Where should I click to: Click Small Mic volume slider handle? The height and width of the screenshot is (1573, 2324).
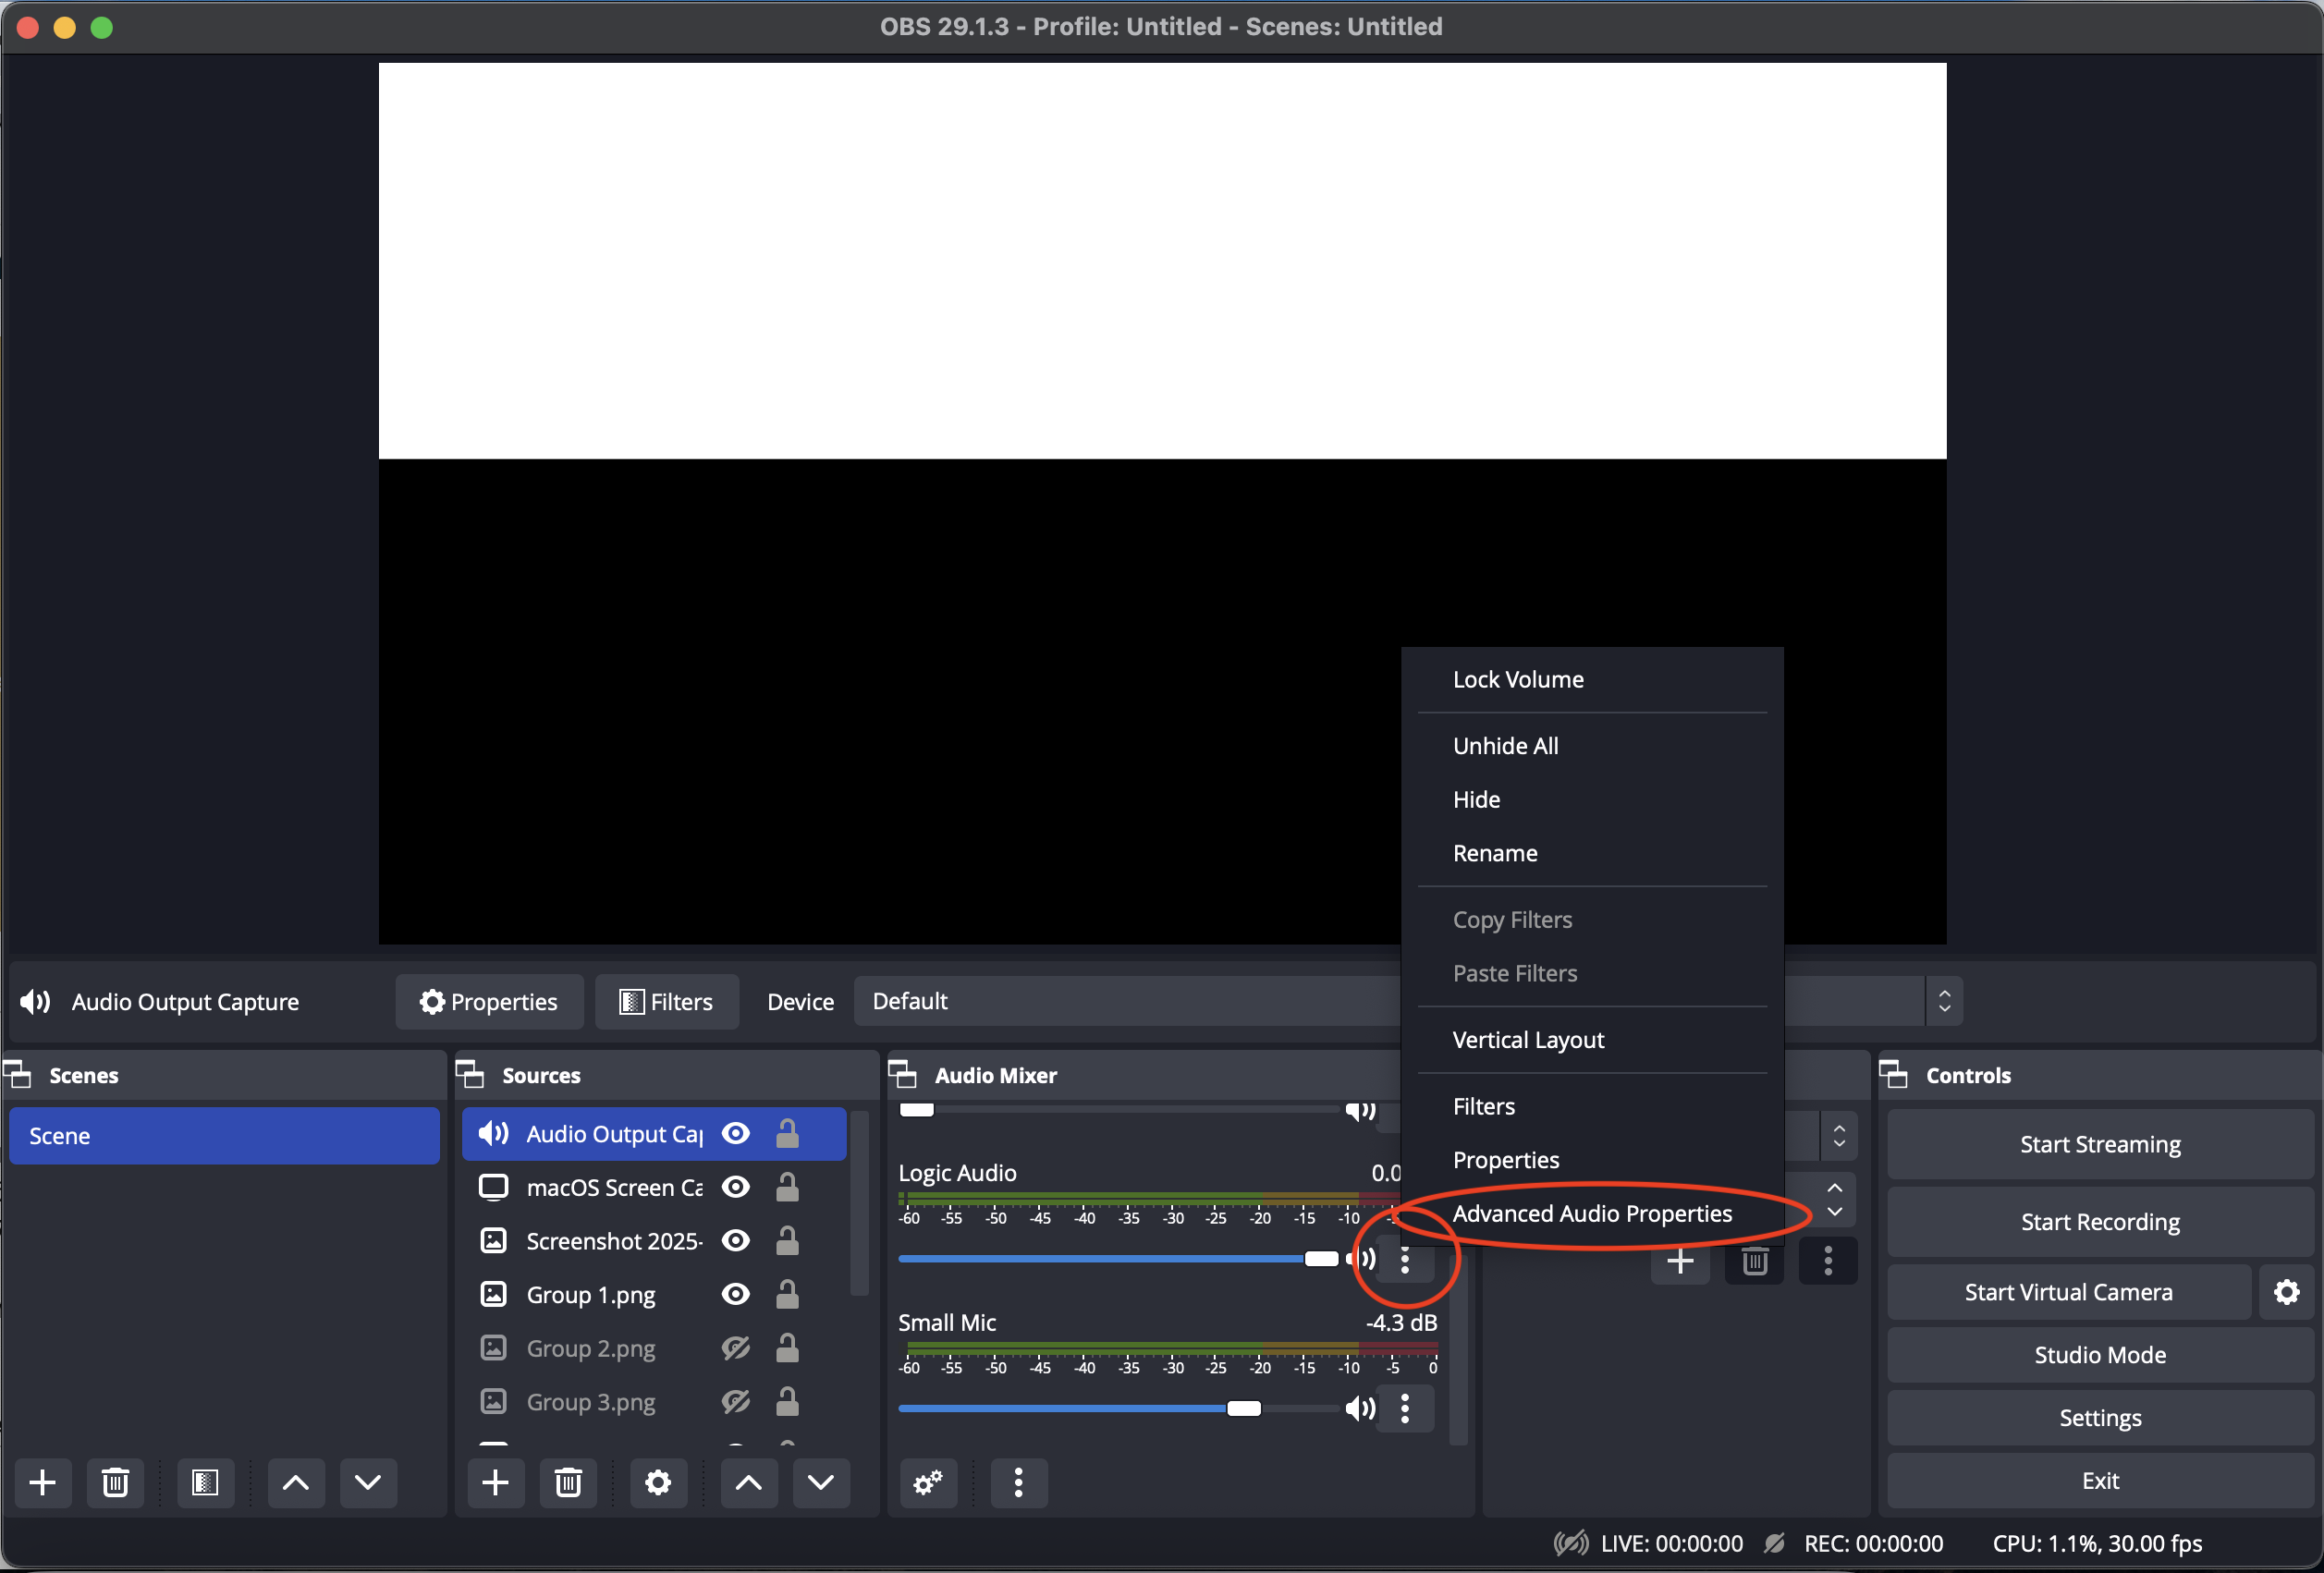point(1243,1409)
